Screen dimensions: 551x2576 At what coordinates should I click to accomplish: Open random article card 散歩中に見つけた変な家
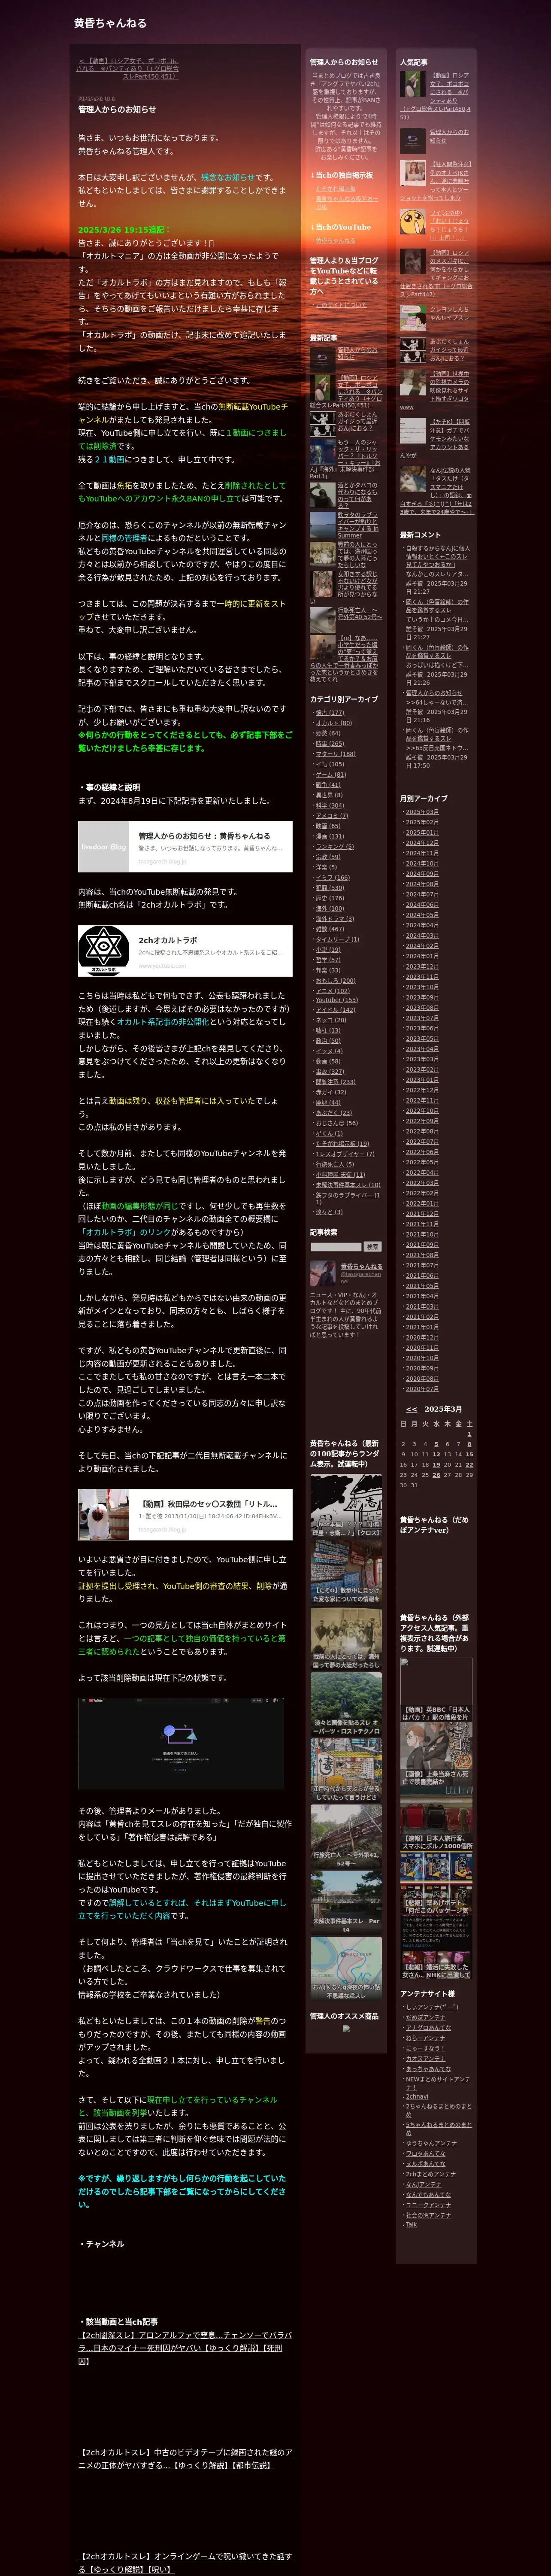[346, 1572]
